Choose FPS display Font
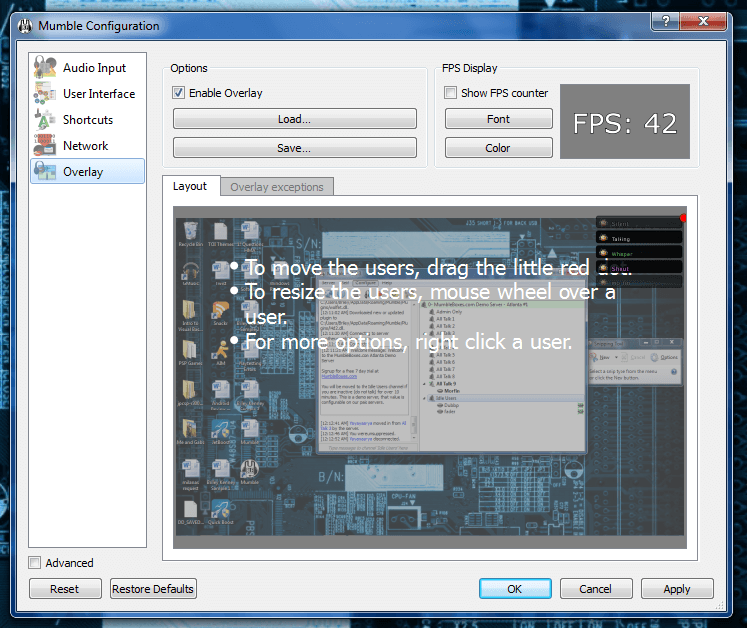The width and height of the screenshot is (747, 628). pos(498,119)
